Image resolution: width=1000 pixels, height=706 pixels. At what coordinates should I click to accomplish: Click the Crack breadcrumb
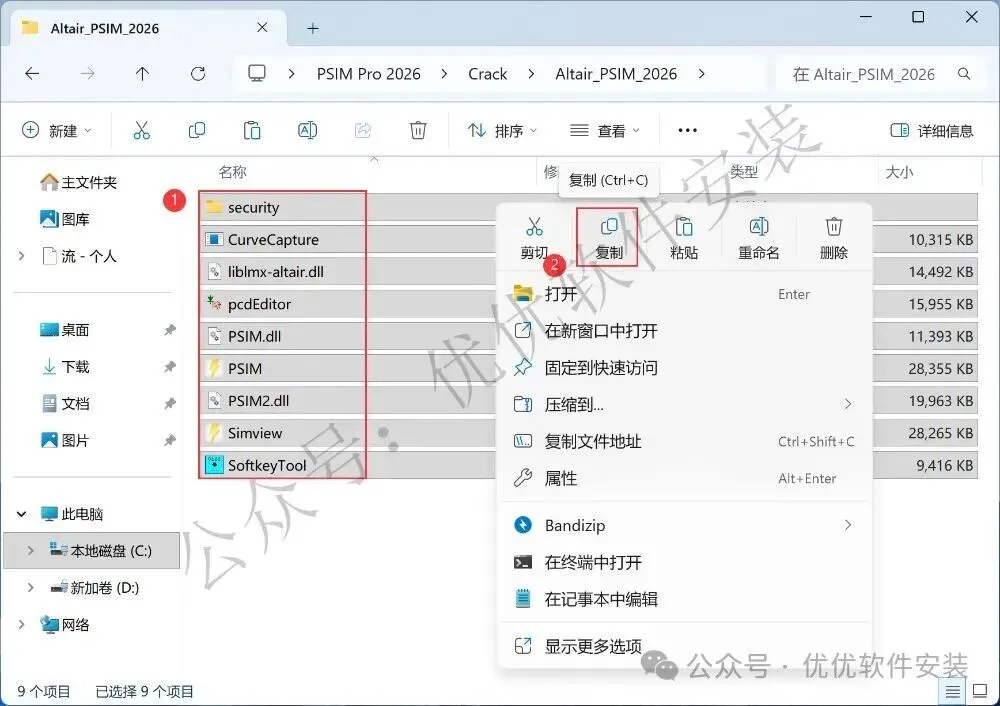(488, 74)
